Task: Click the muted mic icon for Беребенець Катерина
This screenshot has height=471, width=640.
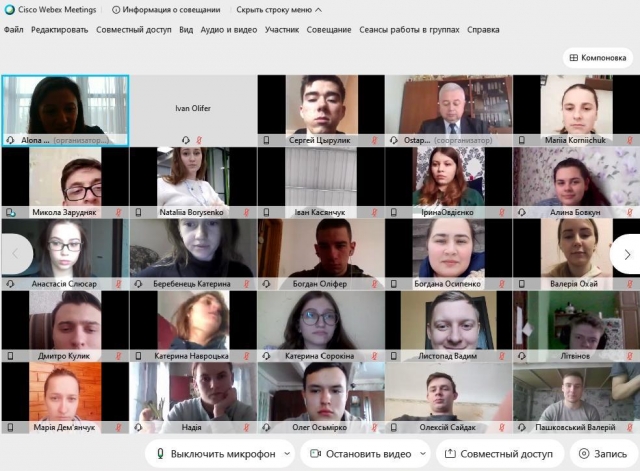Action: [246, 284]
